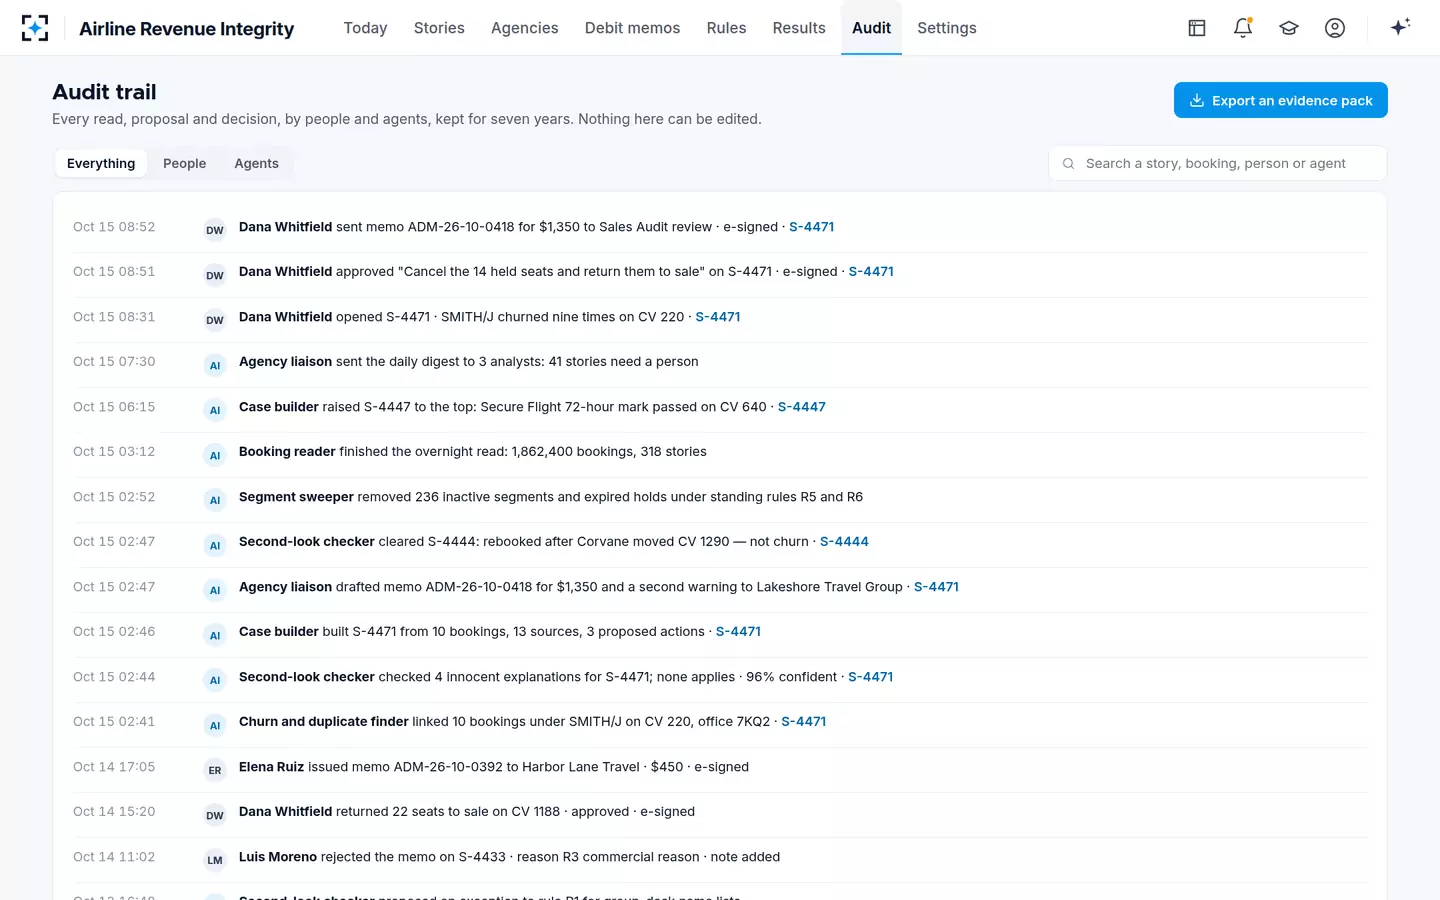
Task: Click timestamp Oct 14 17:05
Action: pos(114,767)
